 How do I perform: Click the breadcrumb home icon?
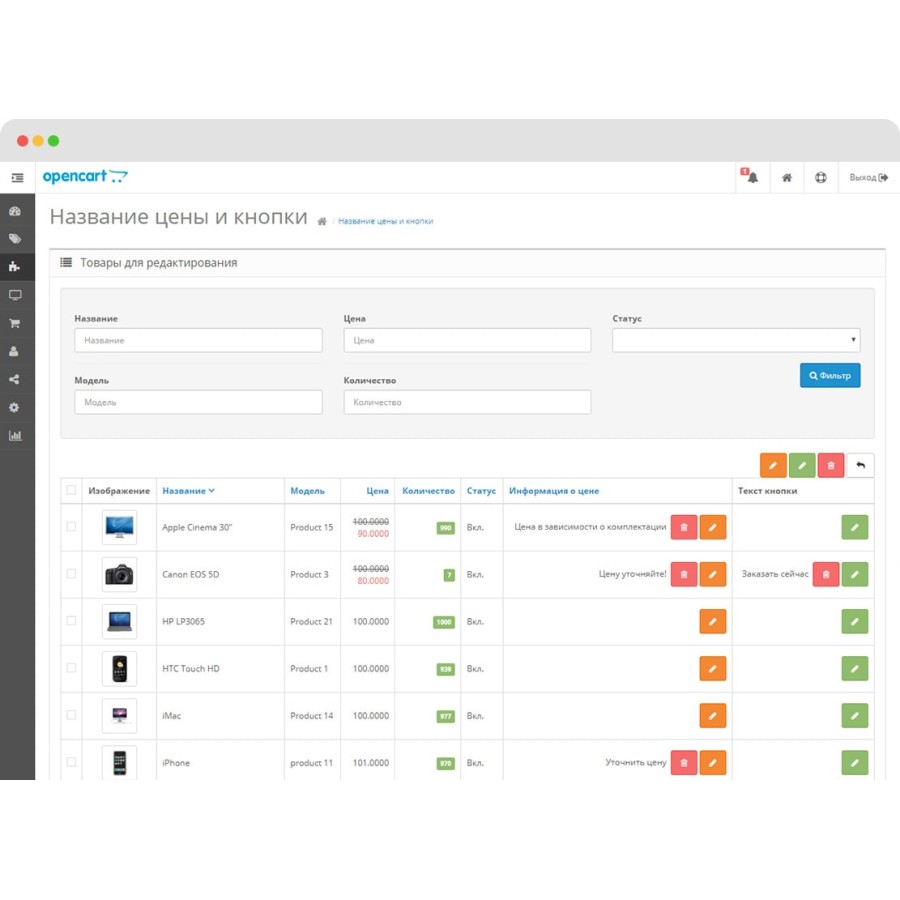322,221
